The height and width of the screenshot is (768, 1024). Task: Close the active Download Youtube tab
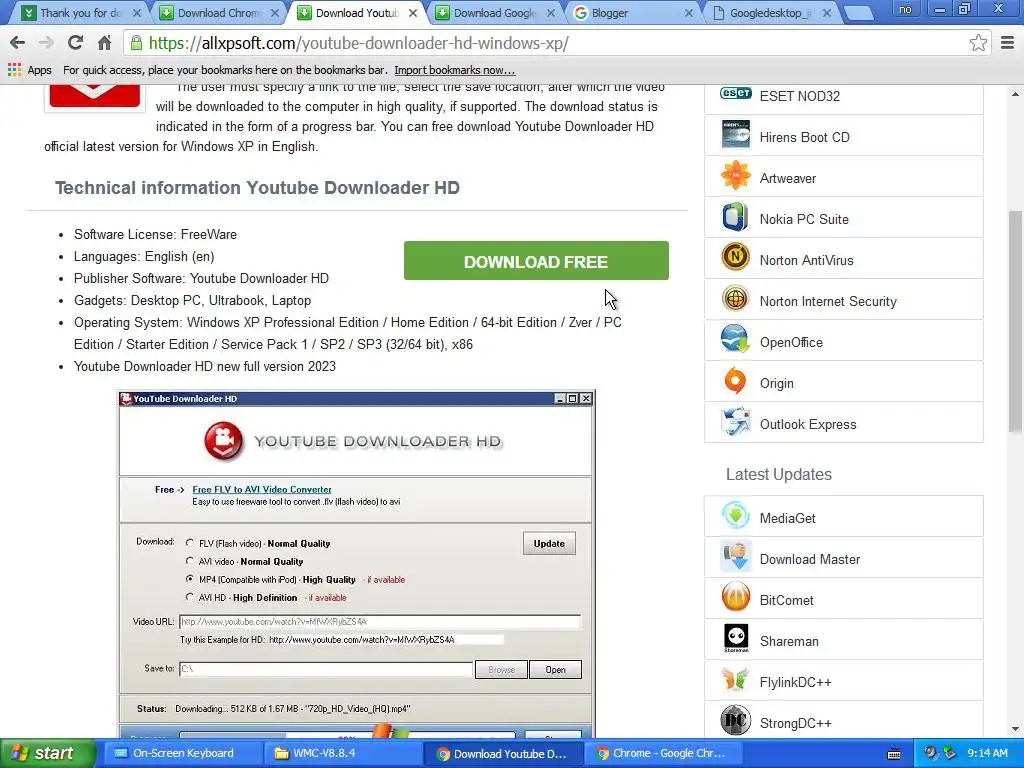(413, 13)
